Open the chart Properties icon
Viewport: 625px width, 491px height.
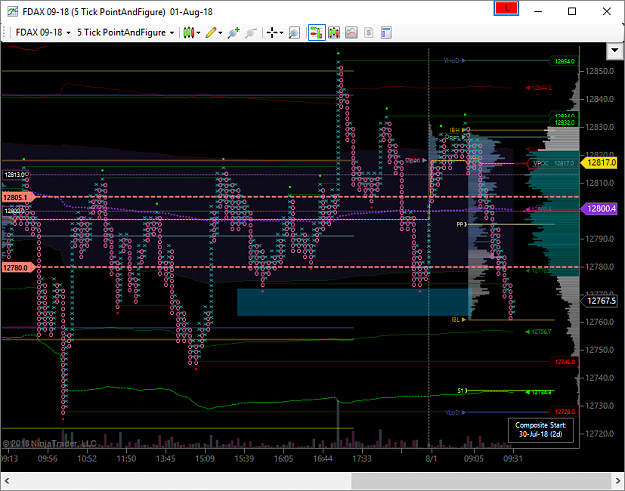[386, 33]
